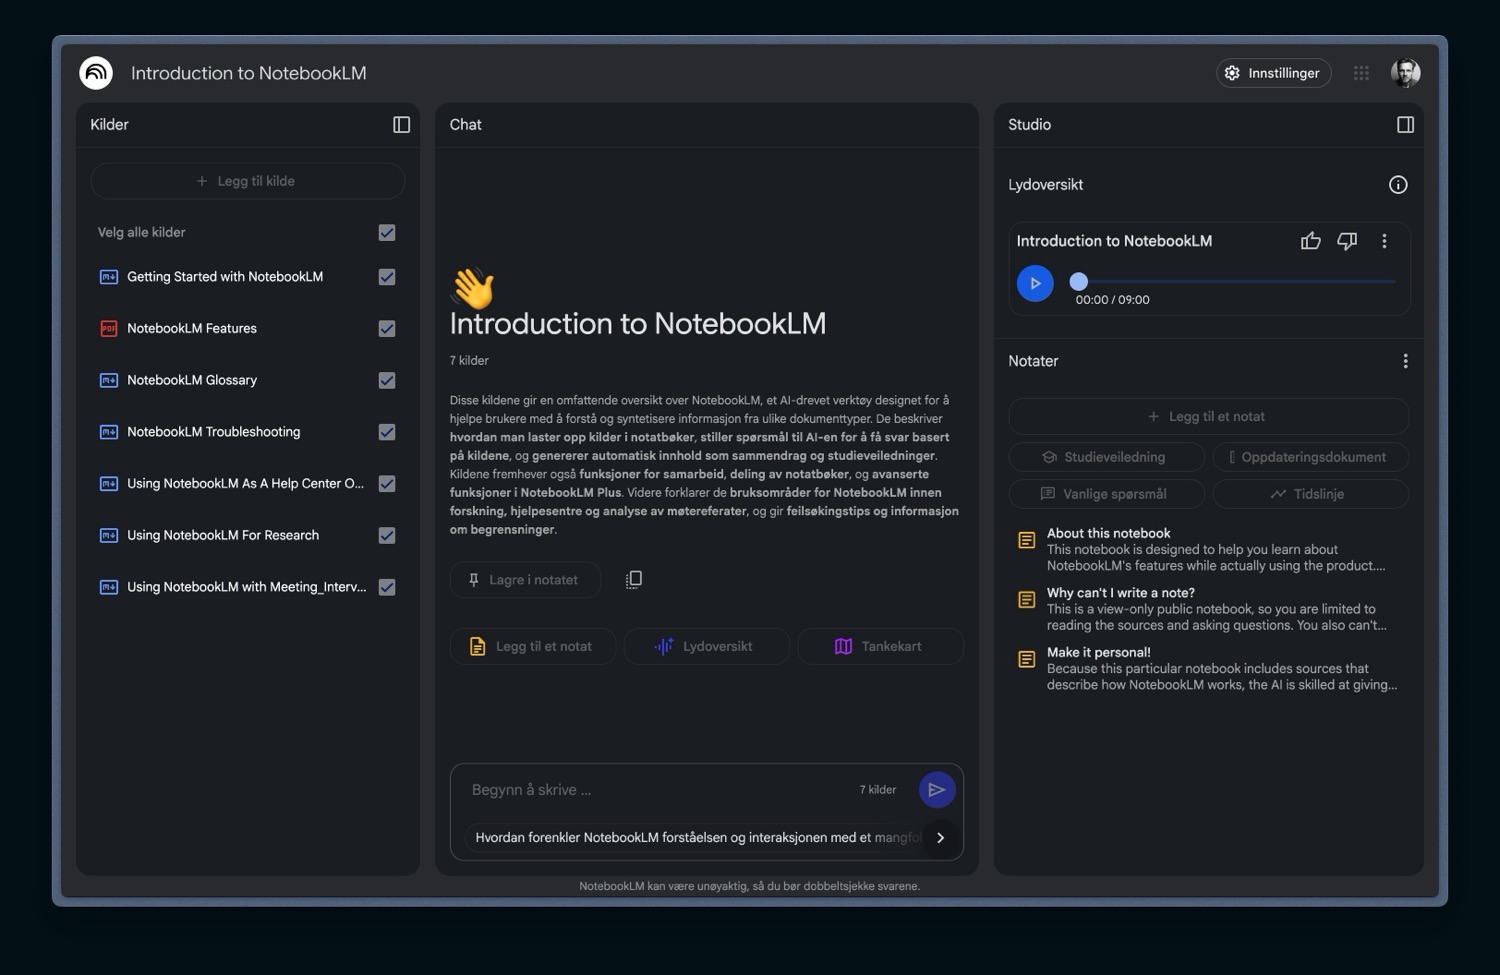Open the Tankekart mind map
The width and height of the screenshot is (1500, 975).
[880, 647]
